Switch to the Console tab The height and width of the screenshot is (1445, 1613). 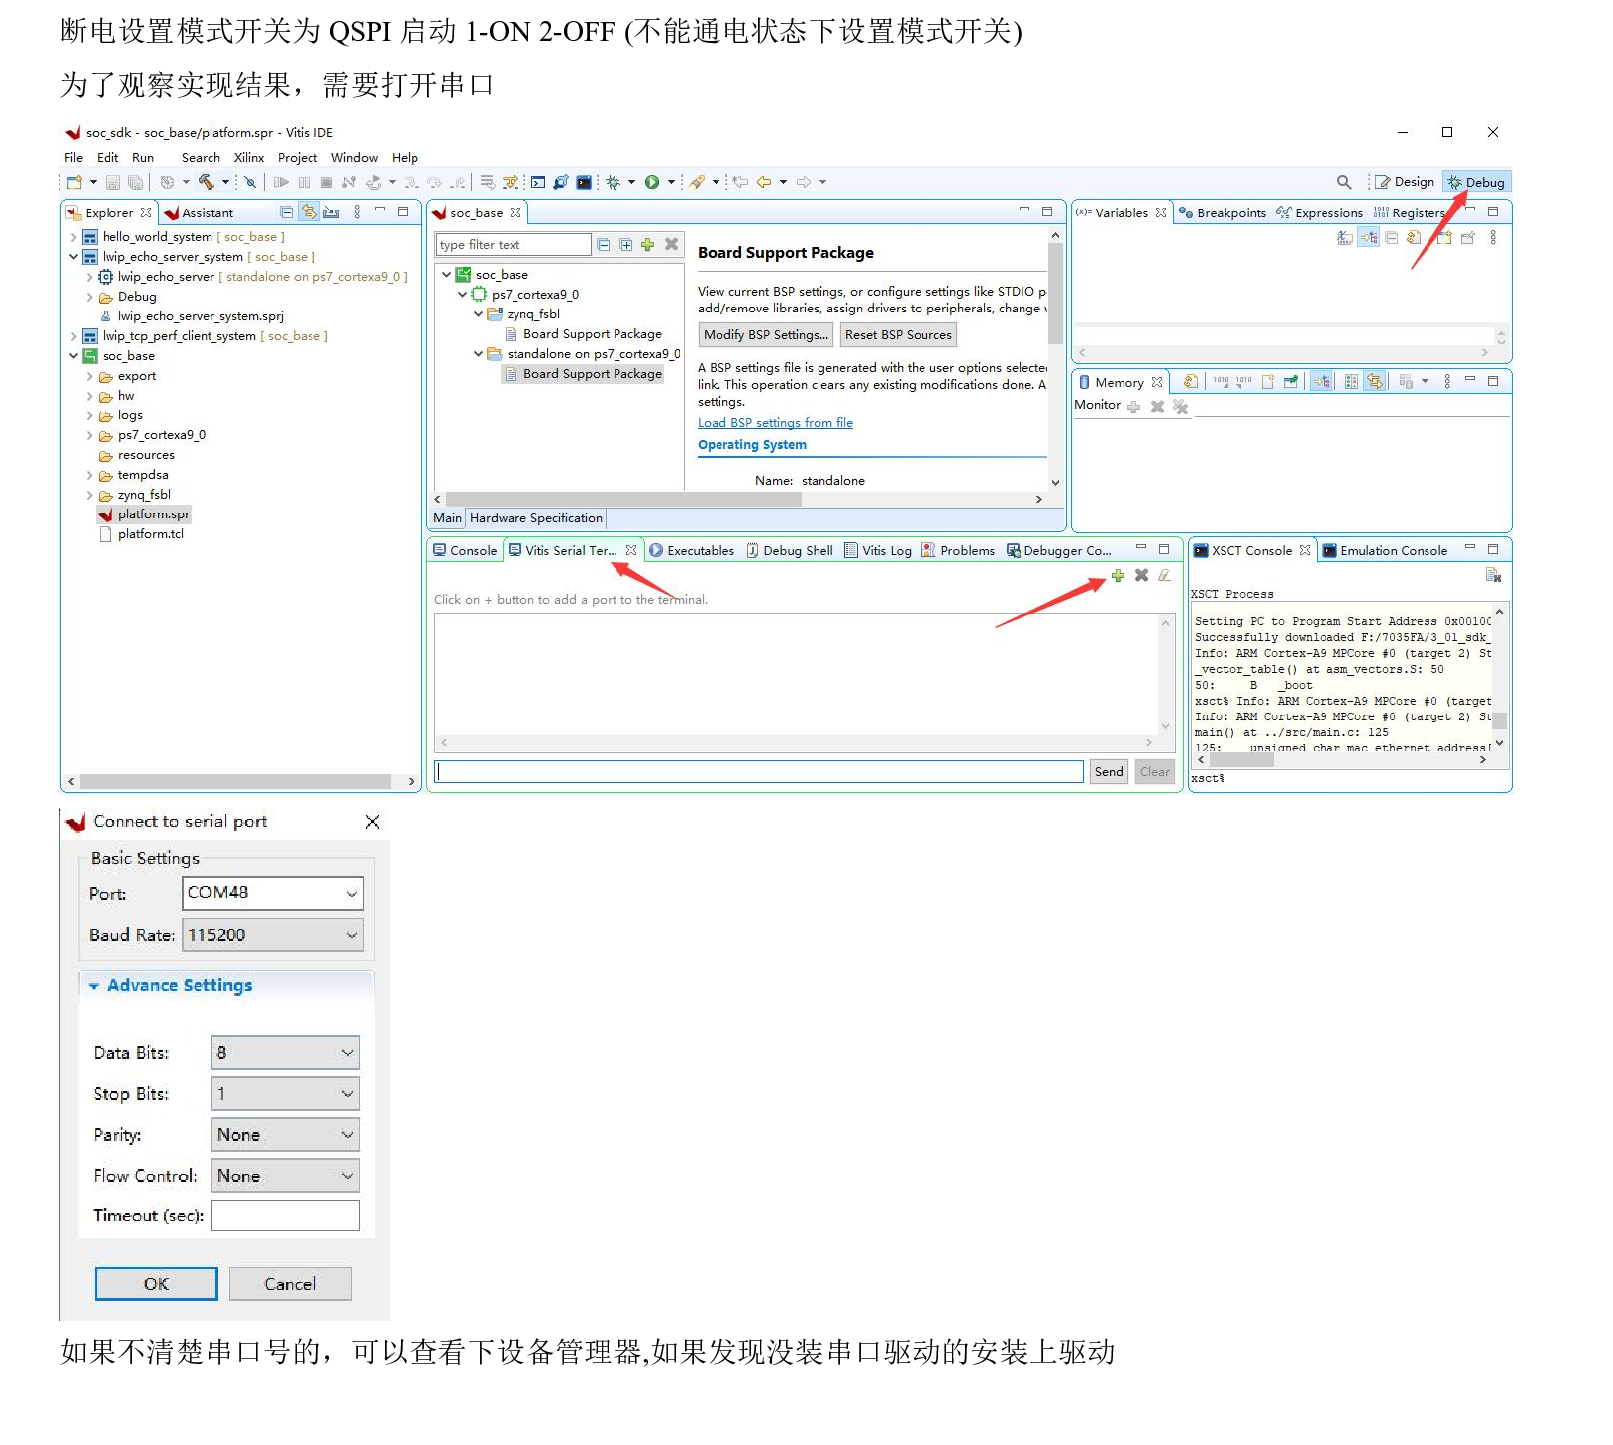[x=465, y=551]
